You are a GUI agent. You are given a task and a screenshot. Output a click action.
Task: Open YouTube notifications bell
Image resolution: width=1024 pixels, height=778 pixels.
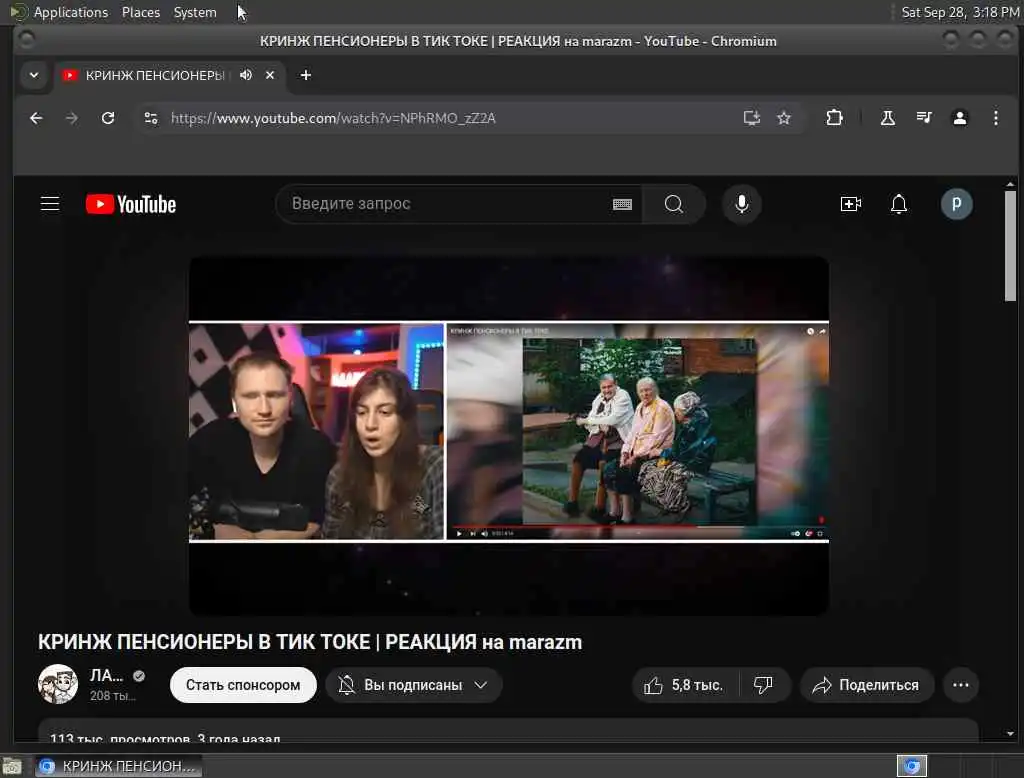(x=899, y=204)
